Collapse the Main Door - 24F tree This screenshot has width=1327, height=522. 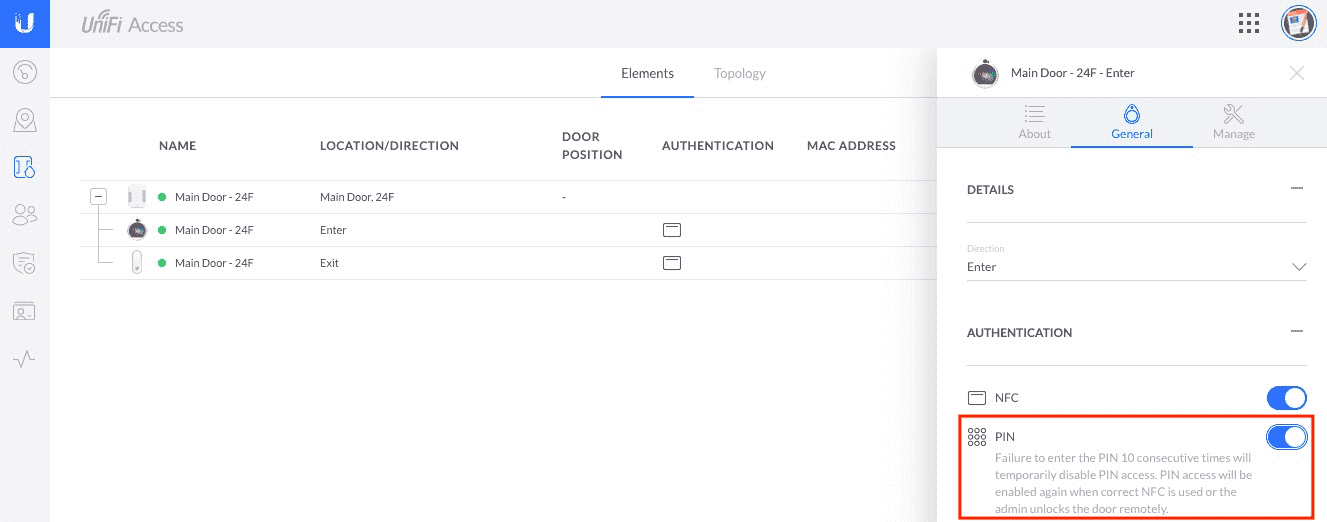[98, 197]
